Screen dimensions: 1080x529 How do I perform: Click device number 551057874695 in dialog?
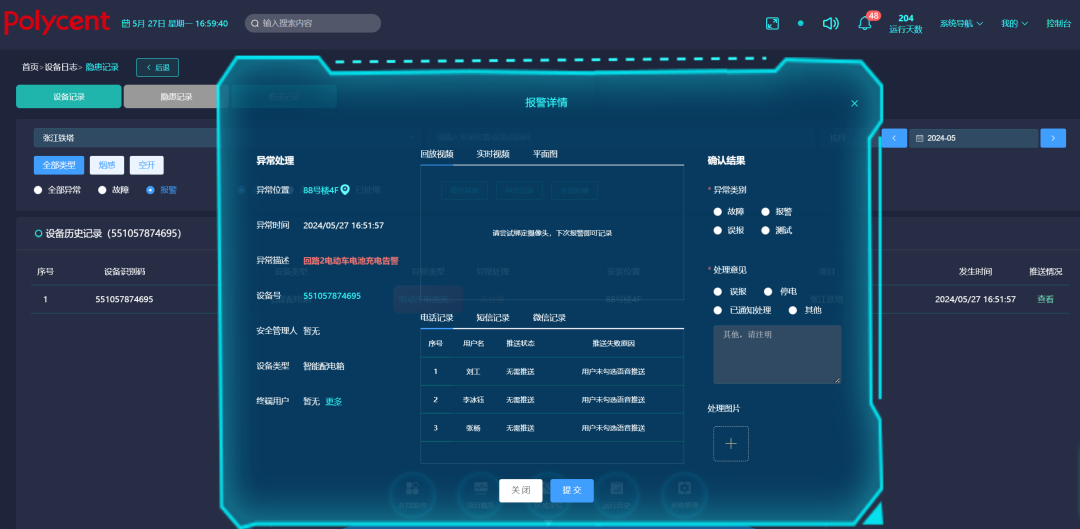[332, 296]
